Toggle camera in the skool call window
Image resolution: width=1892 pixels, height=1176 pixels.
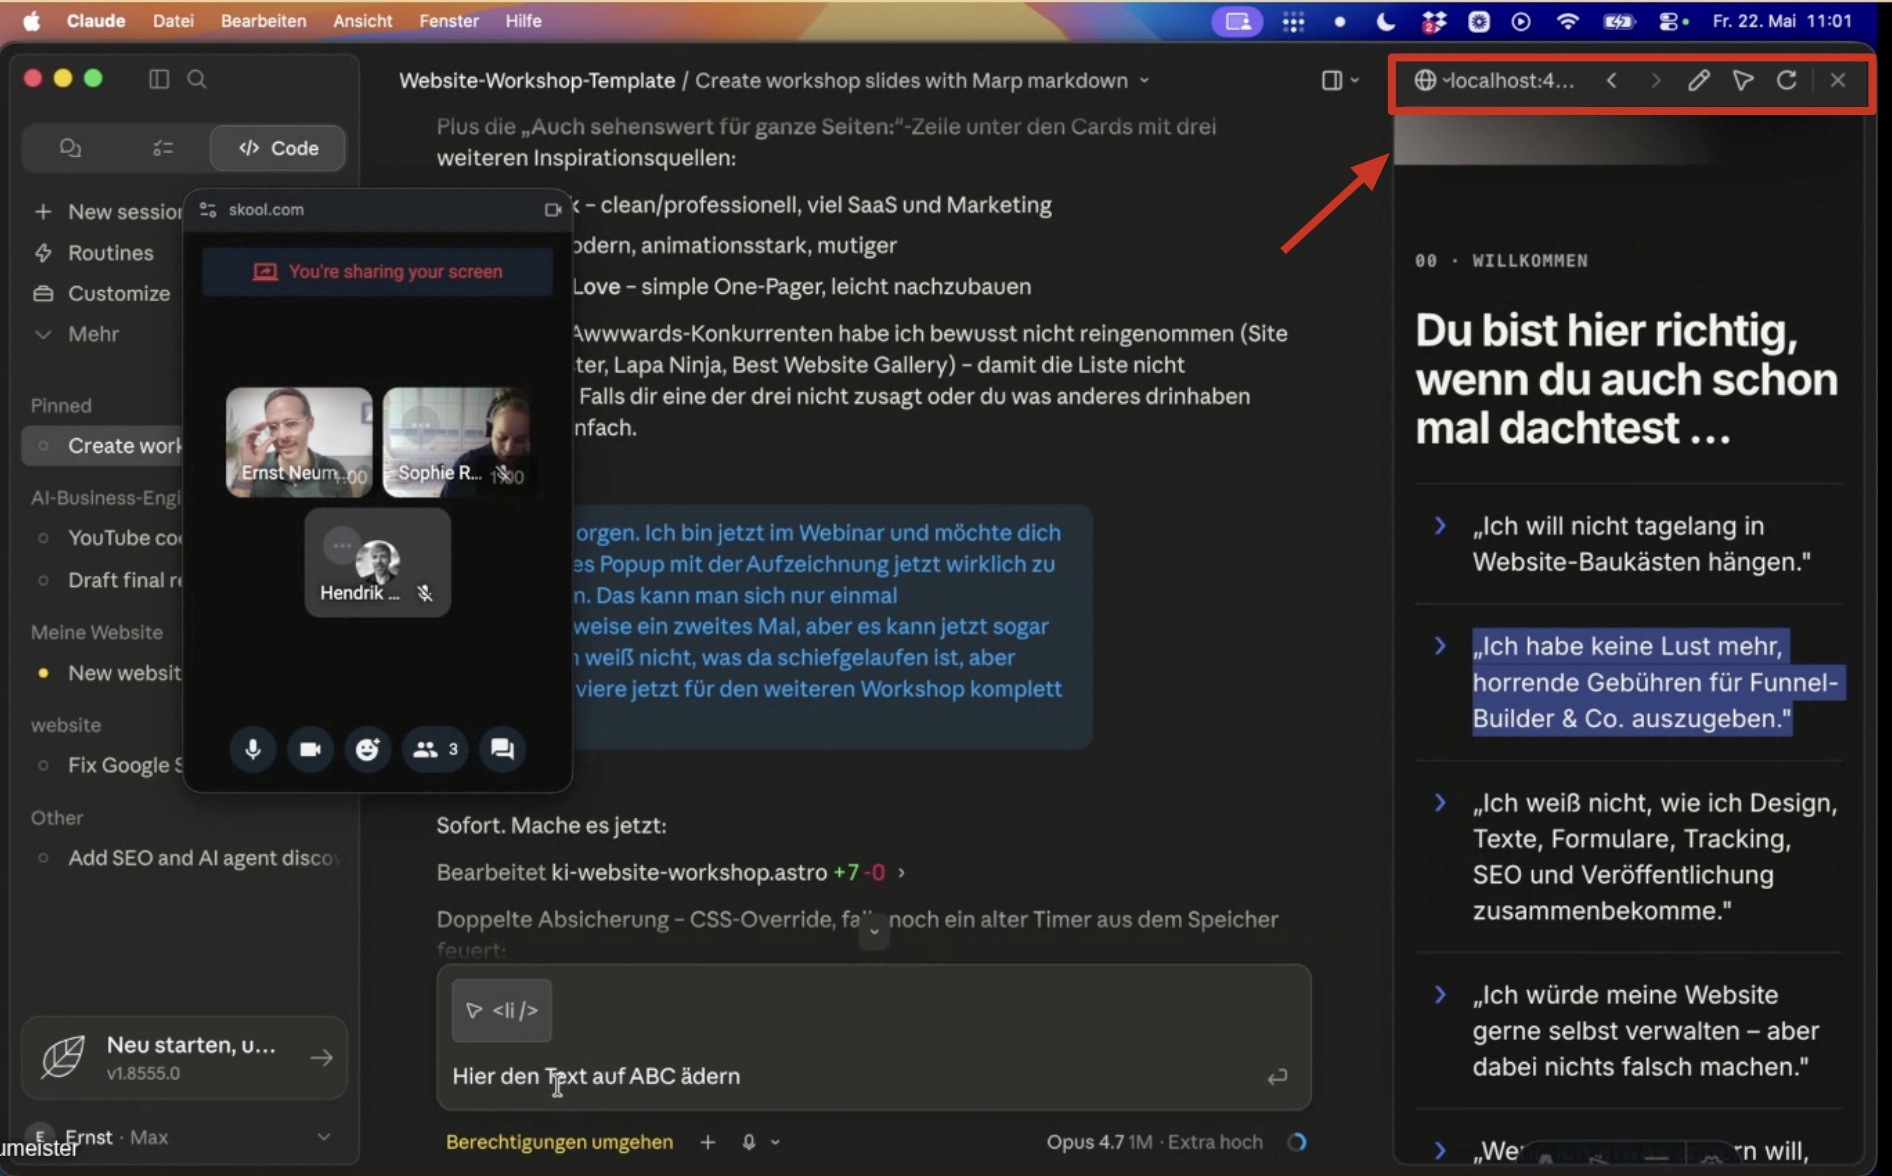point(310,749)
